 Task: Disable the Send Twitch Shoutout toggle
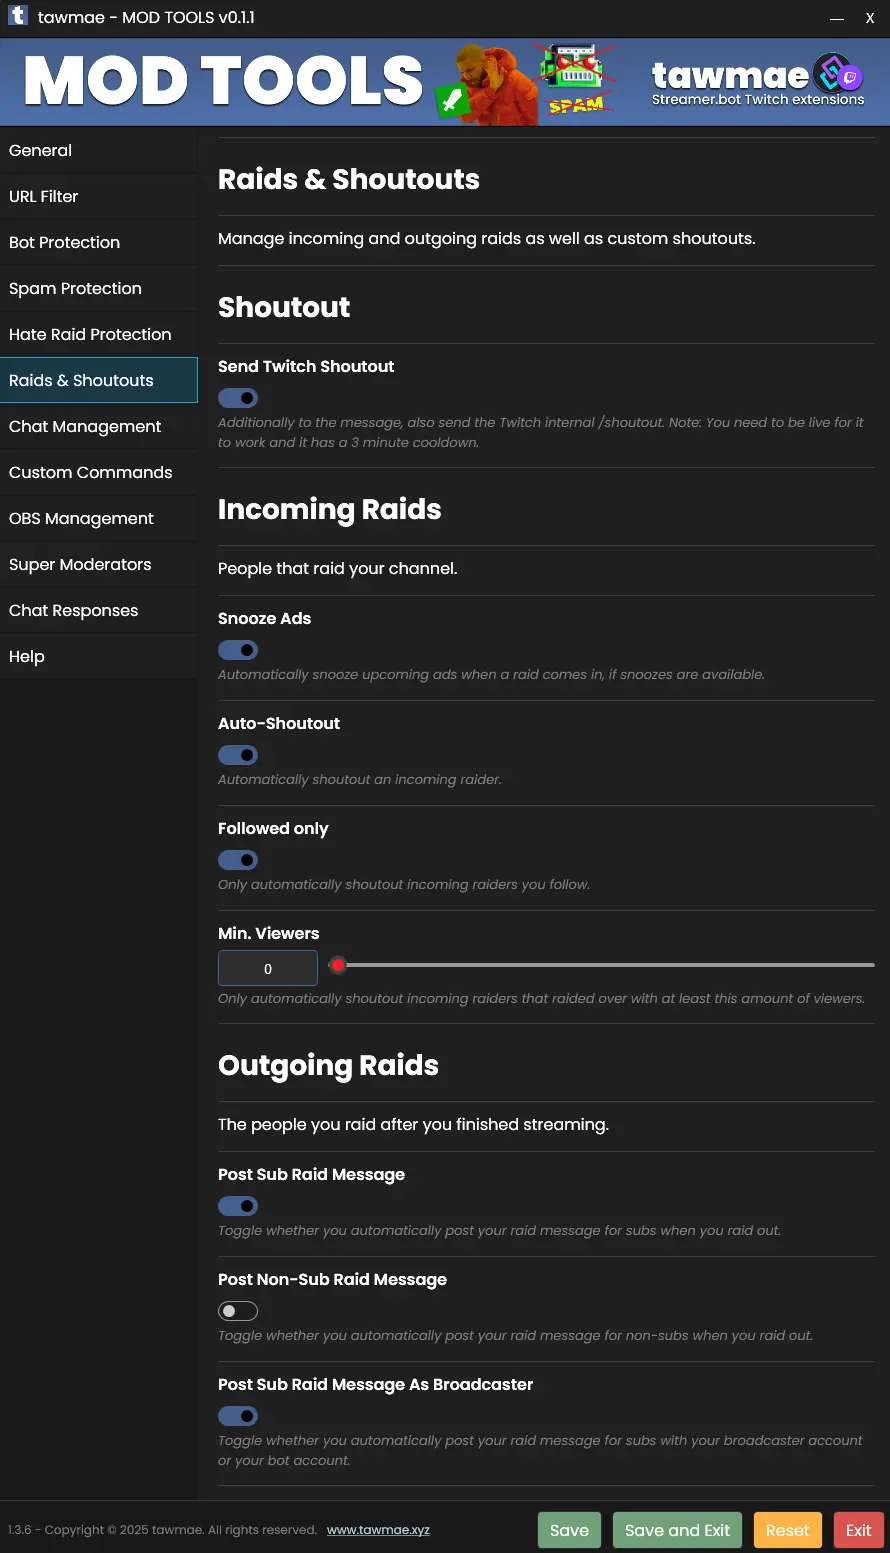238,398
